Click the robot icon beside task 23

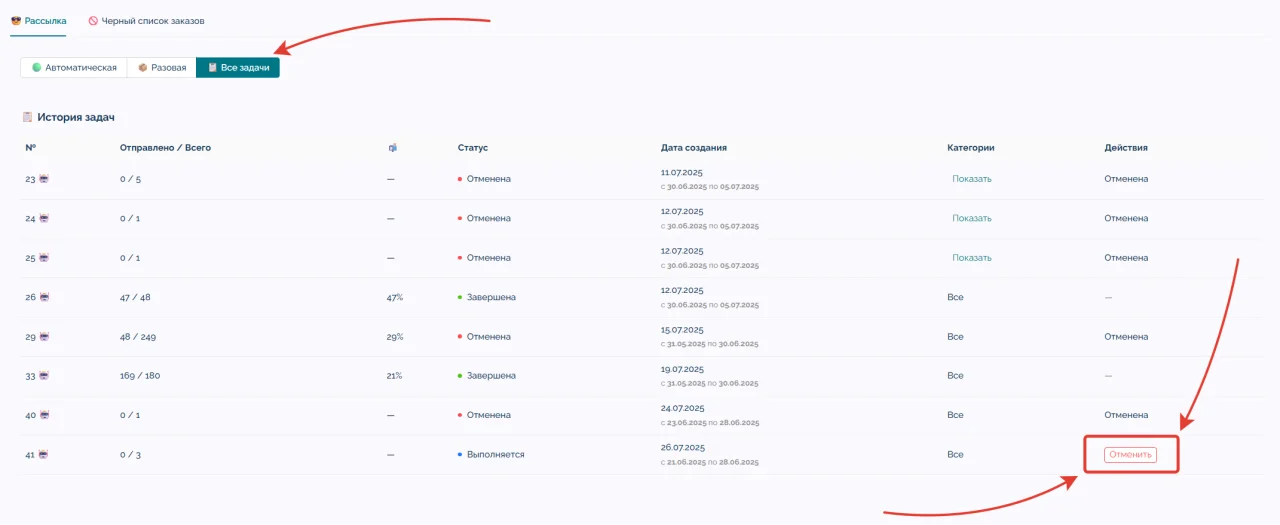point(44,179)
